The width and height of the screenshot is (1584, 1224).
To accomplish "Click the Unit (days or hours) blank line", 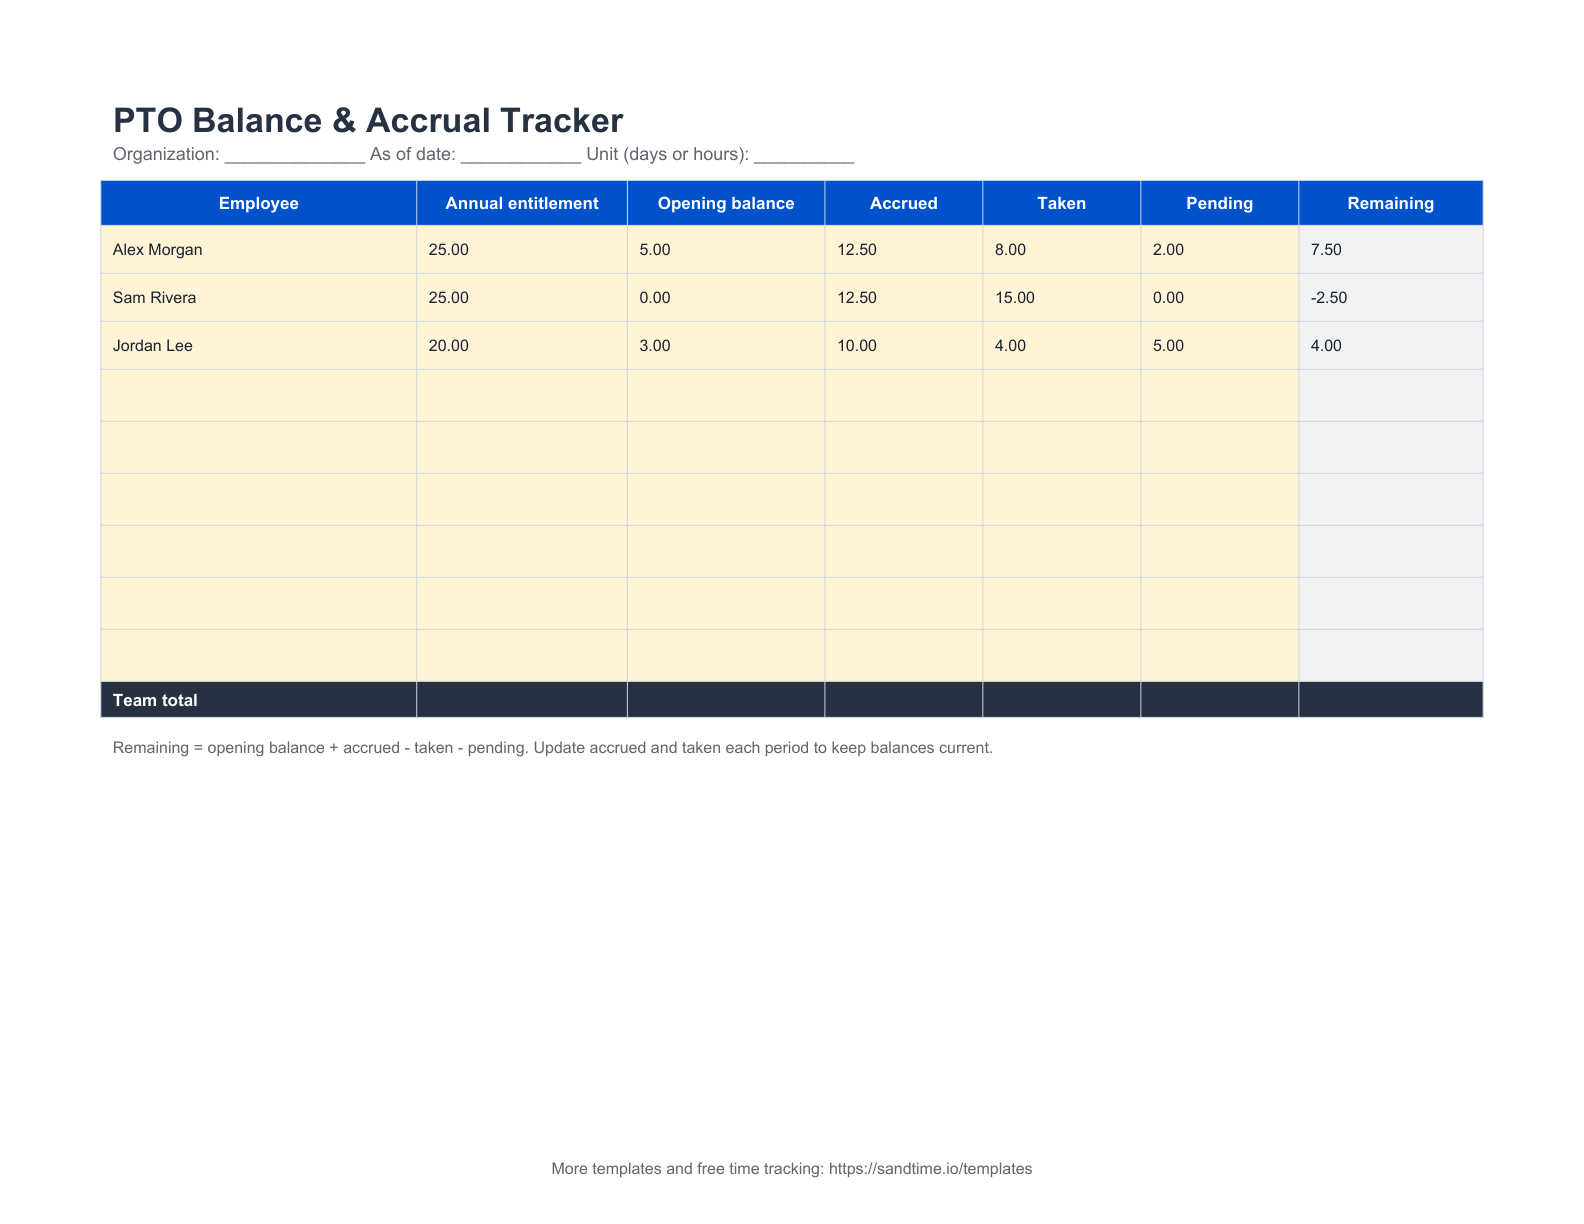I will (x=804, y=157).
